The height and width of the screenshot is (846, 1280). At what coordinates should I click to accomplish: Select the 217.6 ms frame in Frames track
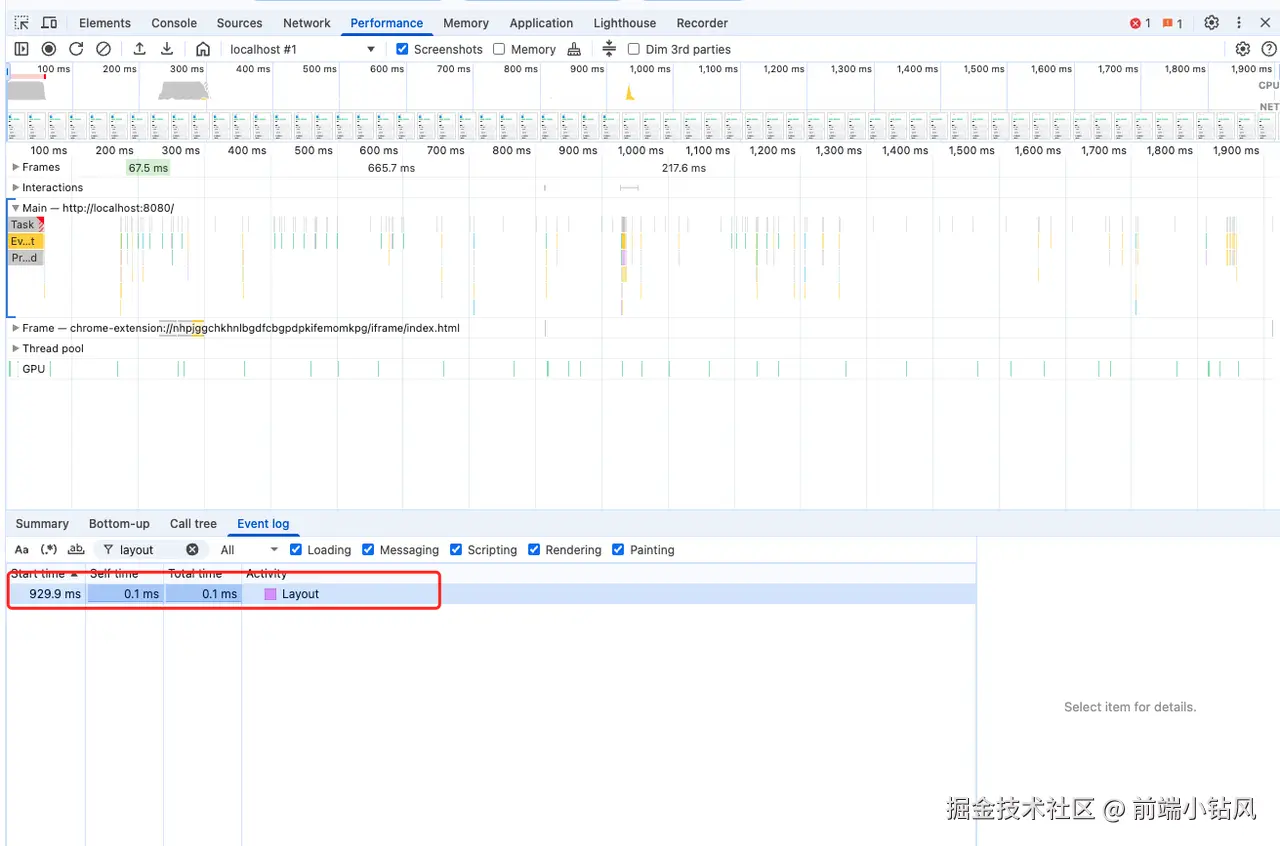coord(683,168)
